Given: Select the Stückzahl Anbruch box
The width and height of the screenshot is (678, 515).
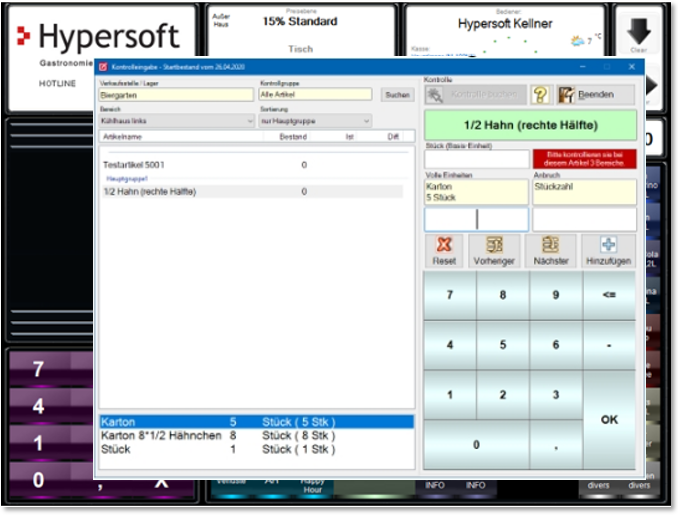Looking at the screenshot, I should click(584, 192).
